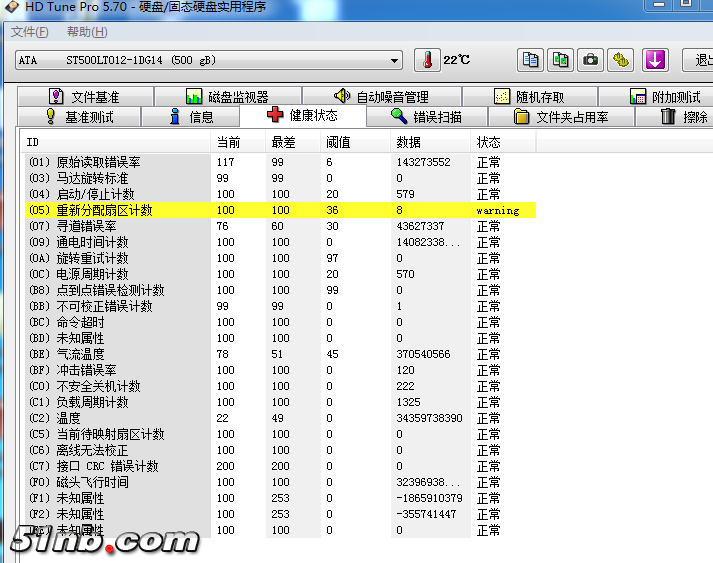The width and height of the screenshot is (713, 563).
Task: Open the 自动噪音管理 tab
Action: click(x=381, y=97)
